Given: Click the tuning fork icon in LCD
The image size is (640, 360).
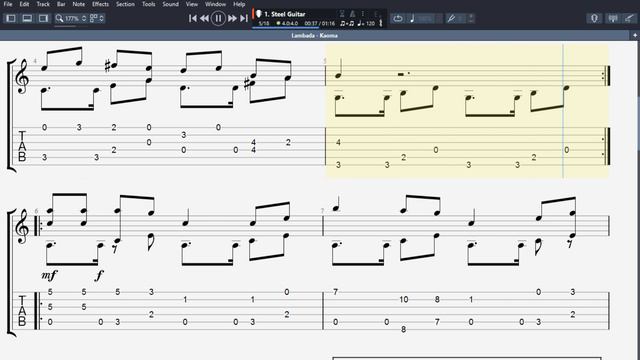Looking at the screenshot, I should click(381, 23).
